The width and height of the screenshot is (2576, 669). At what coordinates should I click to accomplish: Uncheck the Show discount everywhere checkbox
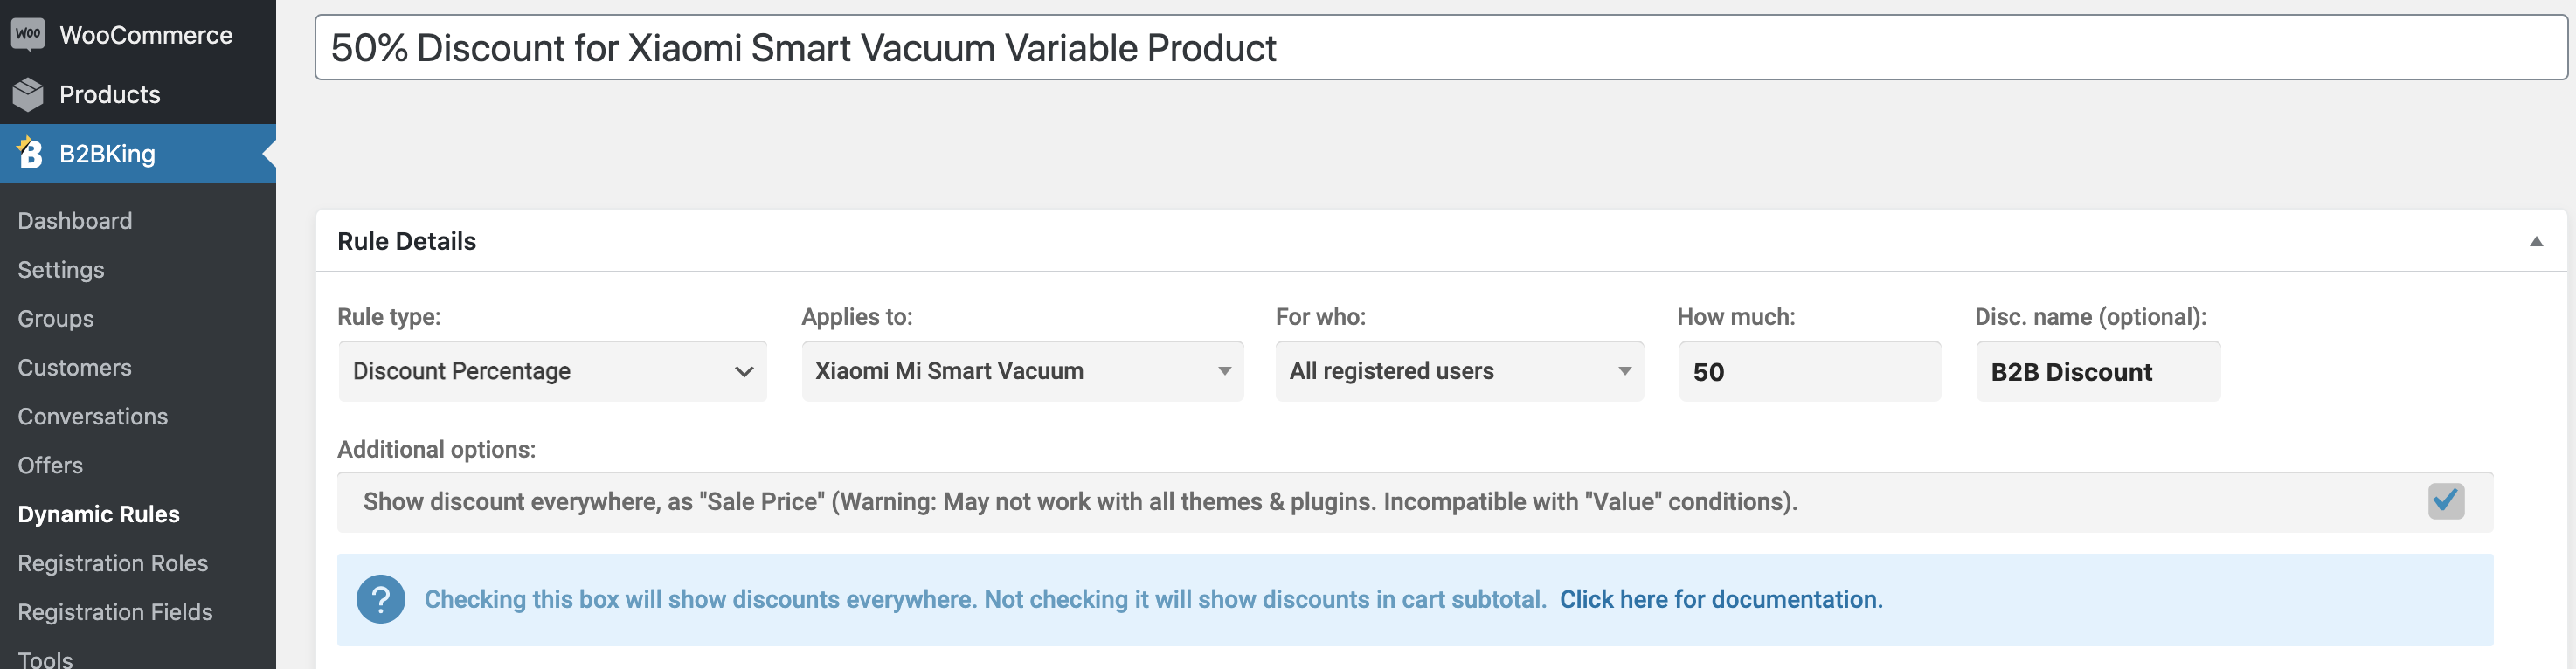click(x=2445, y=501)
